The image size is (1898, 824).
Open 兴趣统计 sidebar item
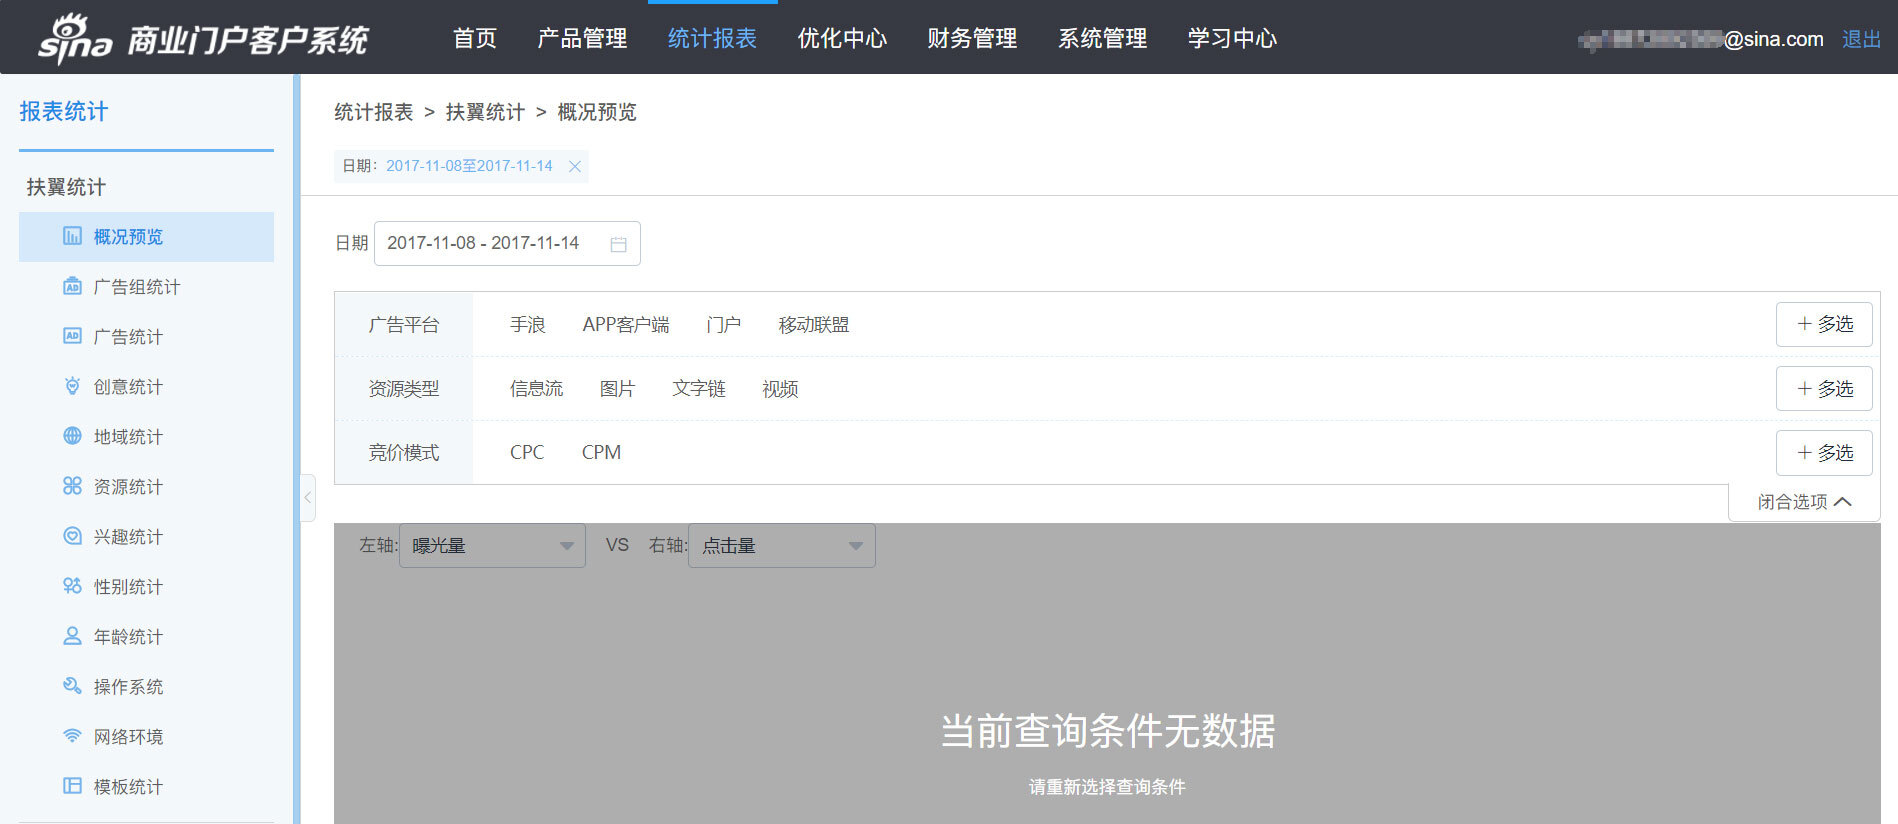click(x=146, y=537)
